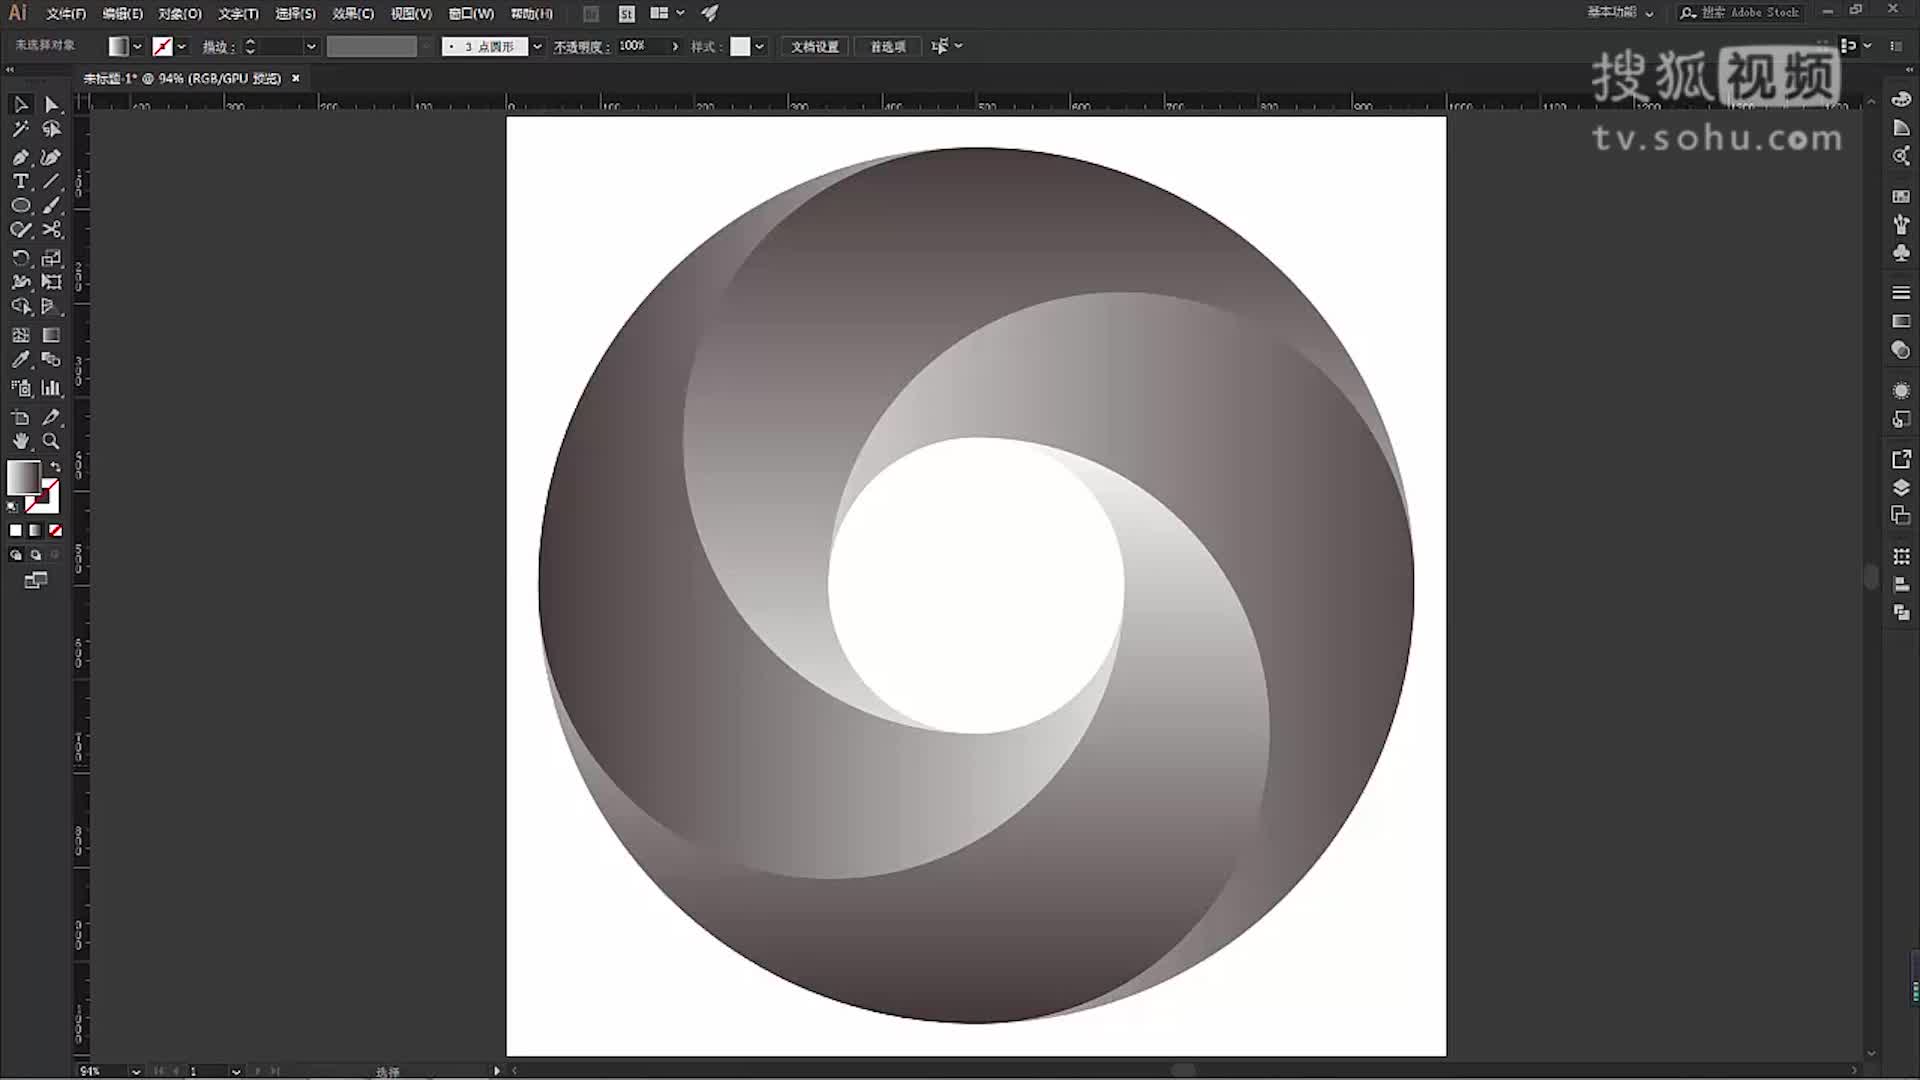The height and width of the screenshot is (1080, 1920).
Task: Reset to default fill and stroke
Action: pyautogui.click(x=12, y=508)
